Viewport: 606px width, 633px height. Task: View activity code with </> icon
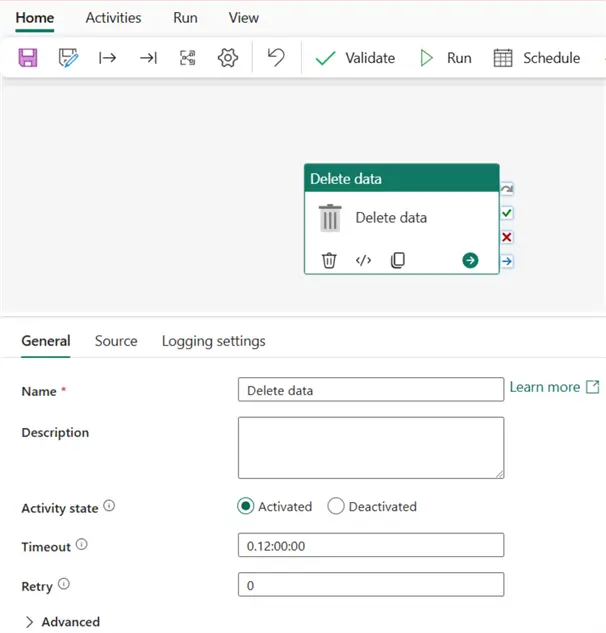(x=363, y=260)
